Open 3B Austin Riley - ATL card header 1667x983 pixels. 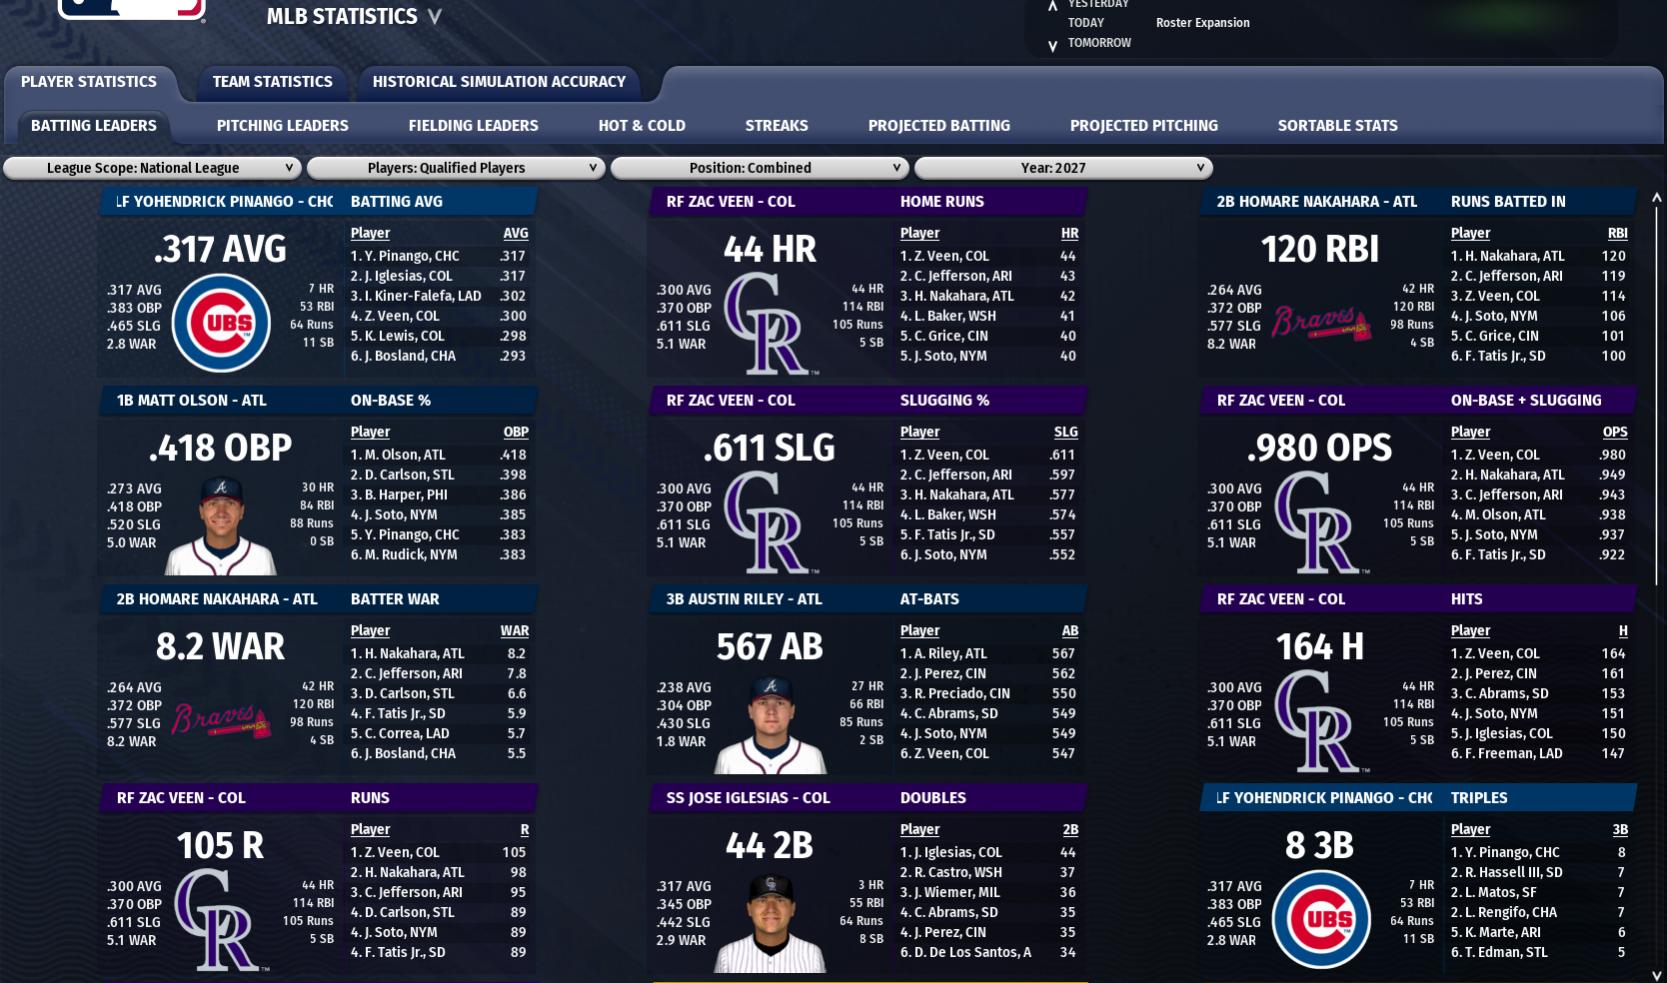pos(744,599)
